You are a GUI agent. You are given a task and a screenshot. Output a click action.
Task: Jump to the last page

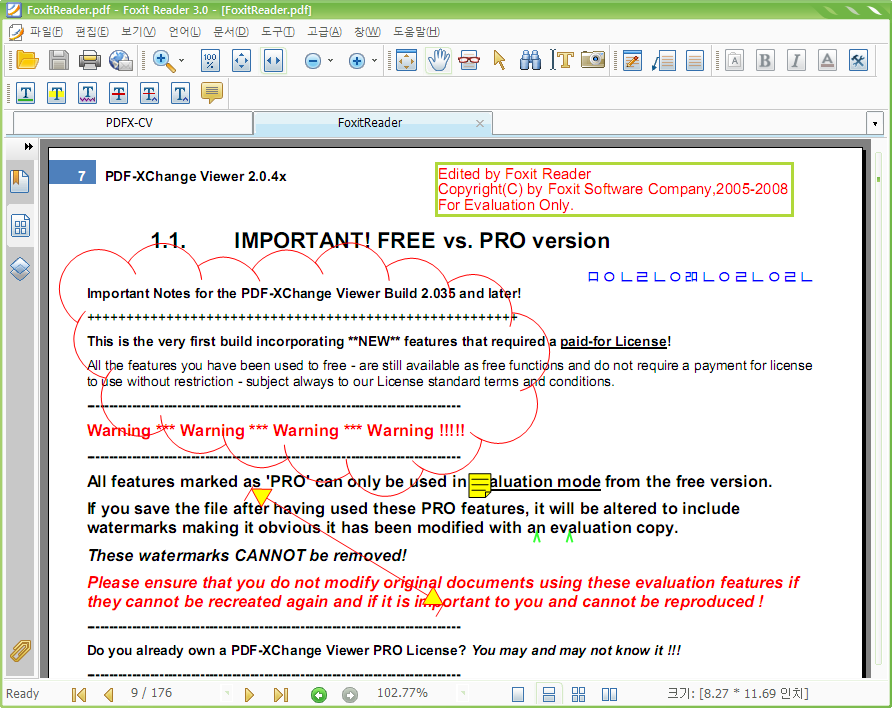[x=281, y=694]
